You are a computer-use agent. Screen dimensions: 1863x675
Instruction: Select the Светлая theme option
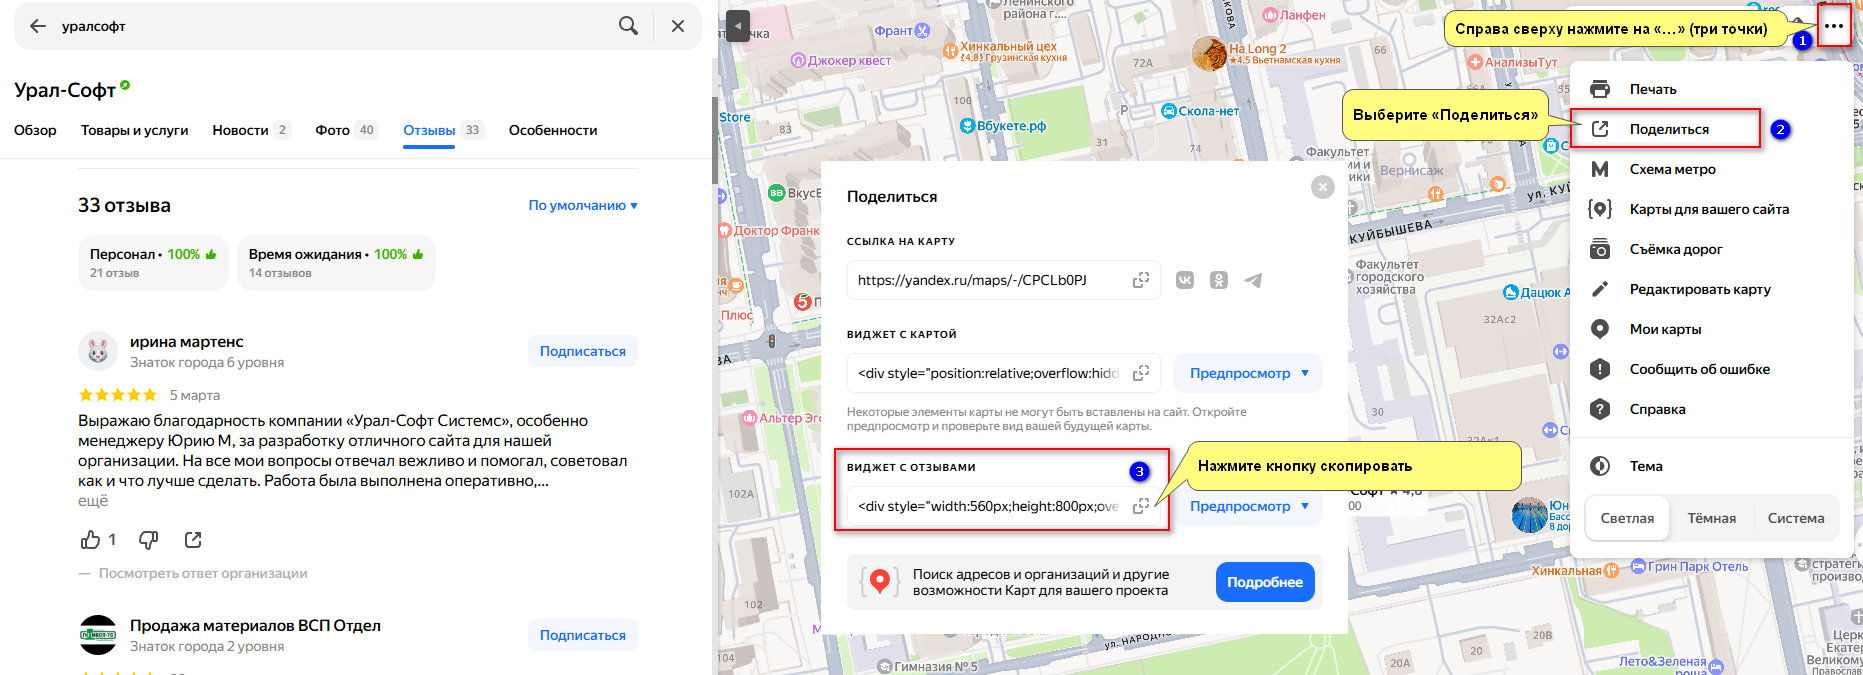pos(1627,518)
